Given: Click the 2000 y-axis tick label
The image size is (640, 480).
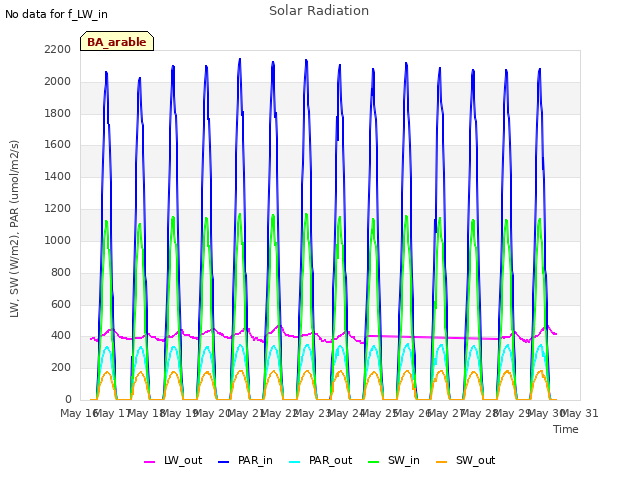Looking at the screenshot, I should pos(58,82).
